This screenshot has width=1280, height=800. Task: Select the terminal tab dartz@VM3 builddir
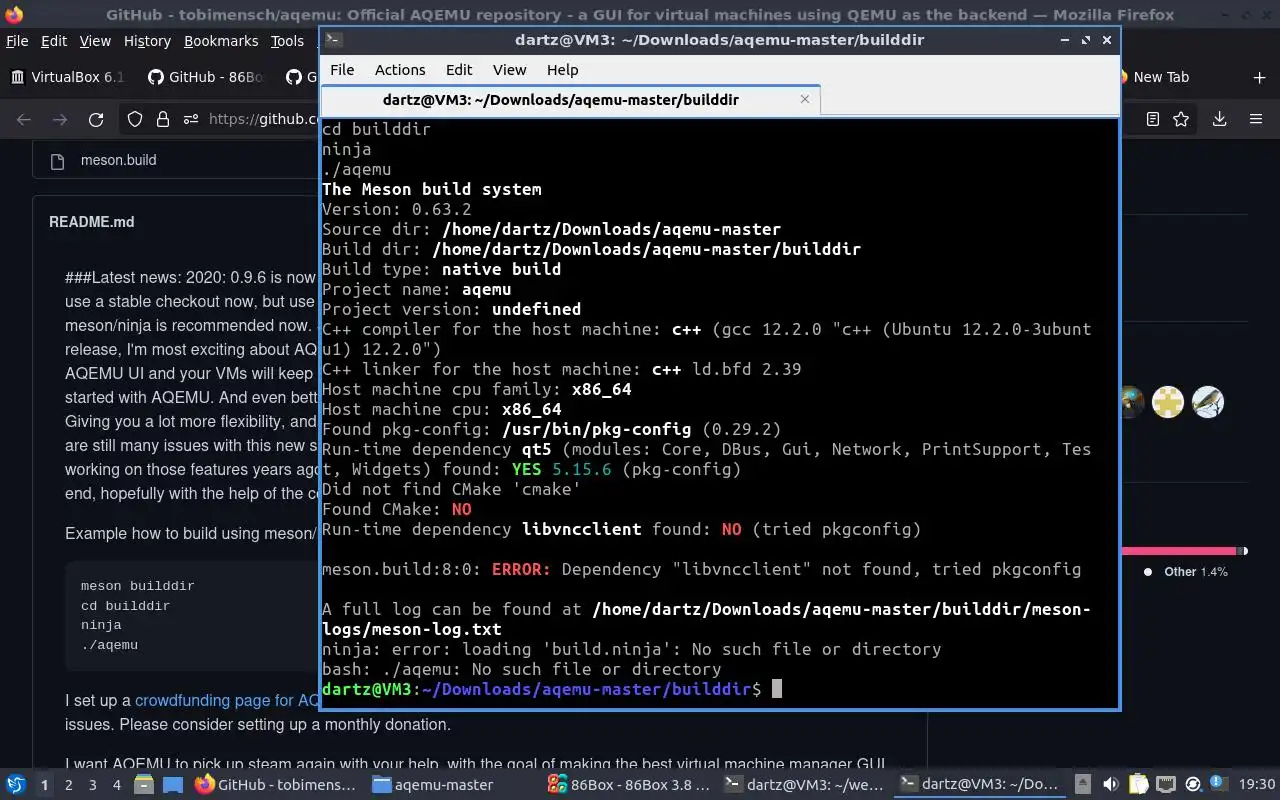(x=570, y=100)
